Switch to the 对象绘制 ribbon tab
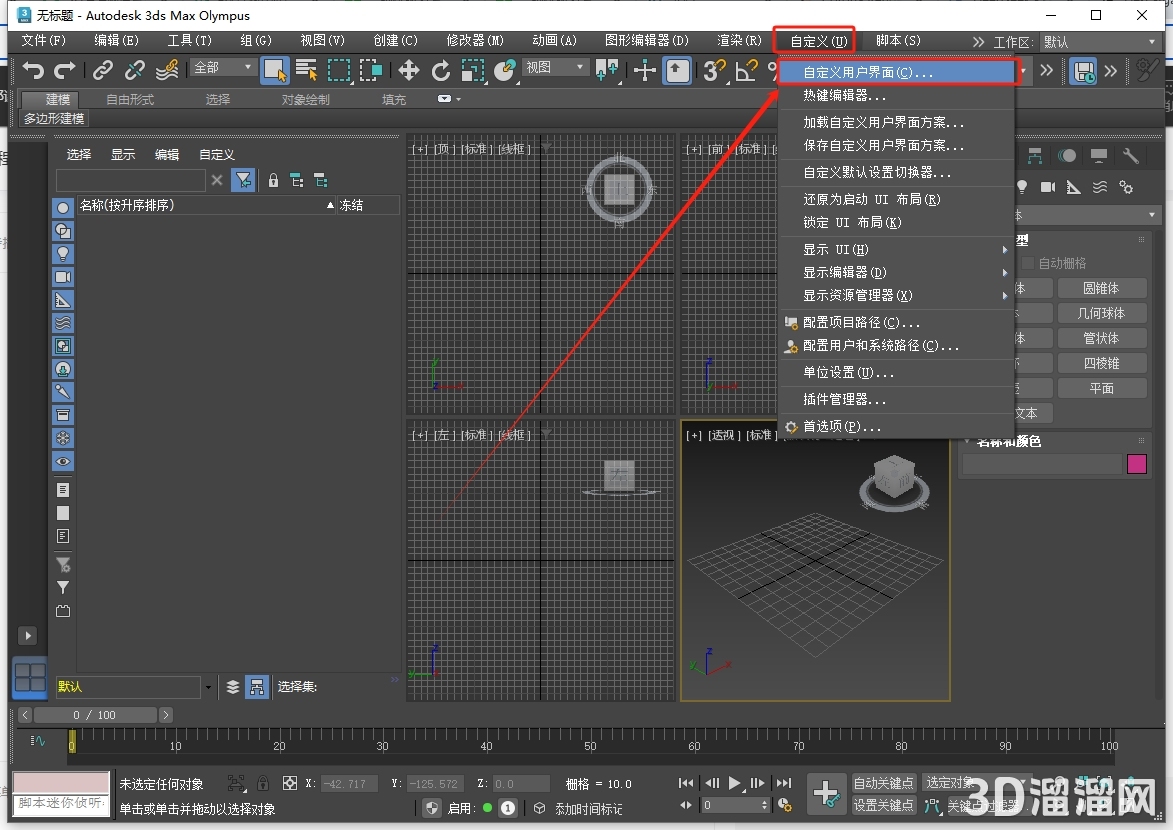Screen dimensions: 1173x830 (305, 100)
